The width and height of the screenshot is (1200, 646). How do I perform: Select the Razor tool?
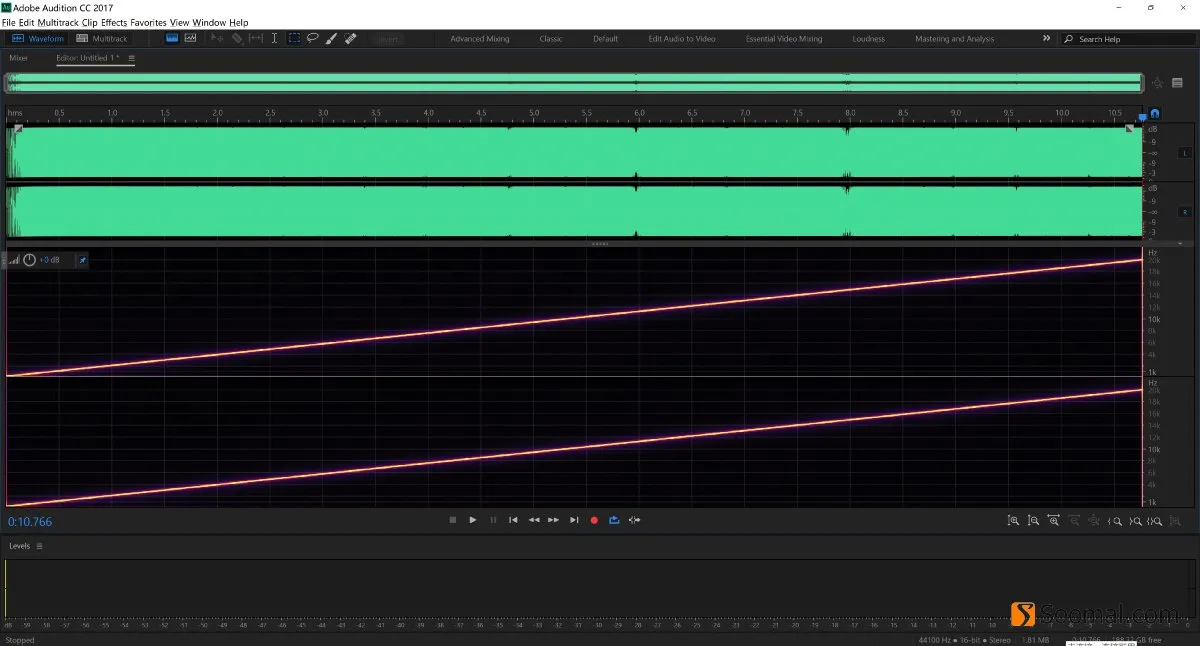tap(237, 38)
